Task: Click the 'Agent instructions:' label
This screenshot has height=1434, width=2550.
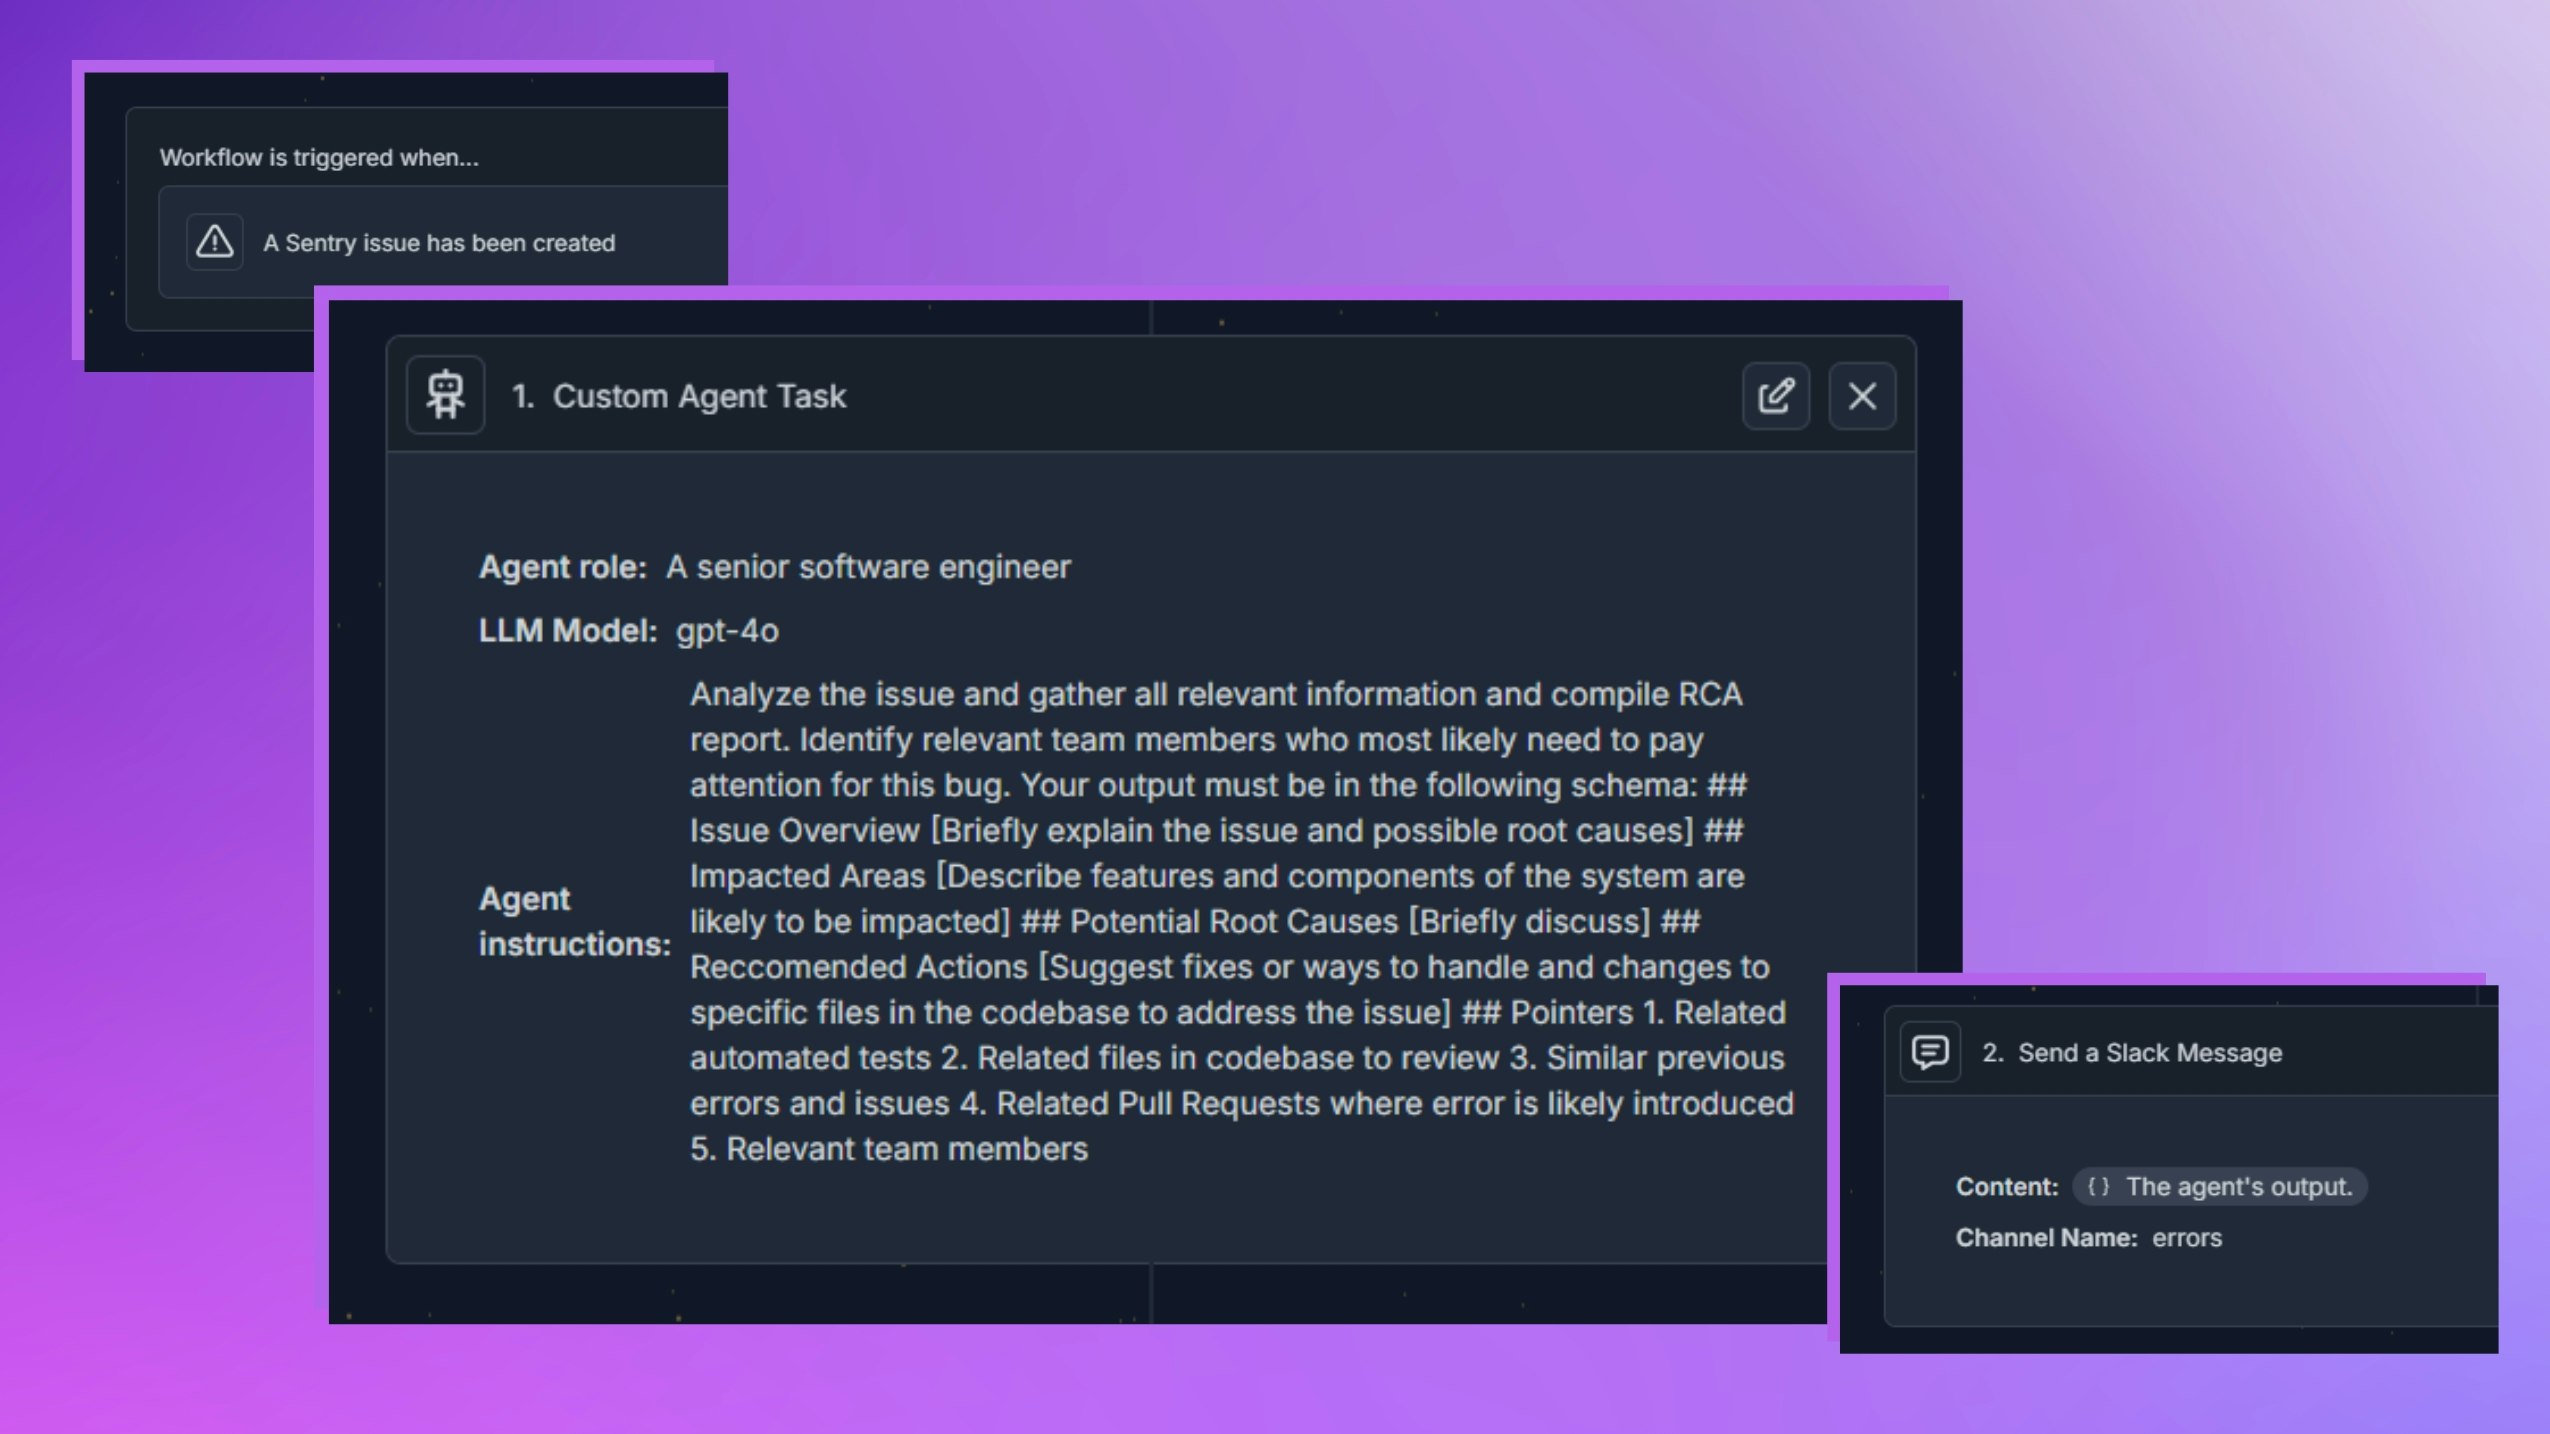Action: click(573, 921)
